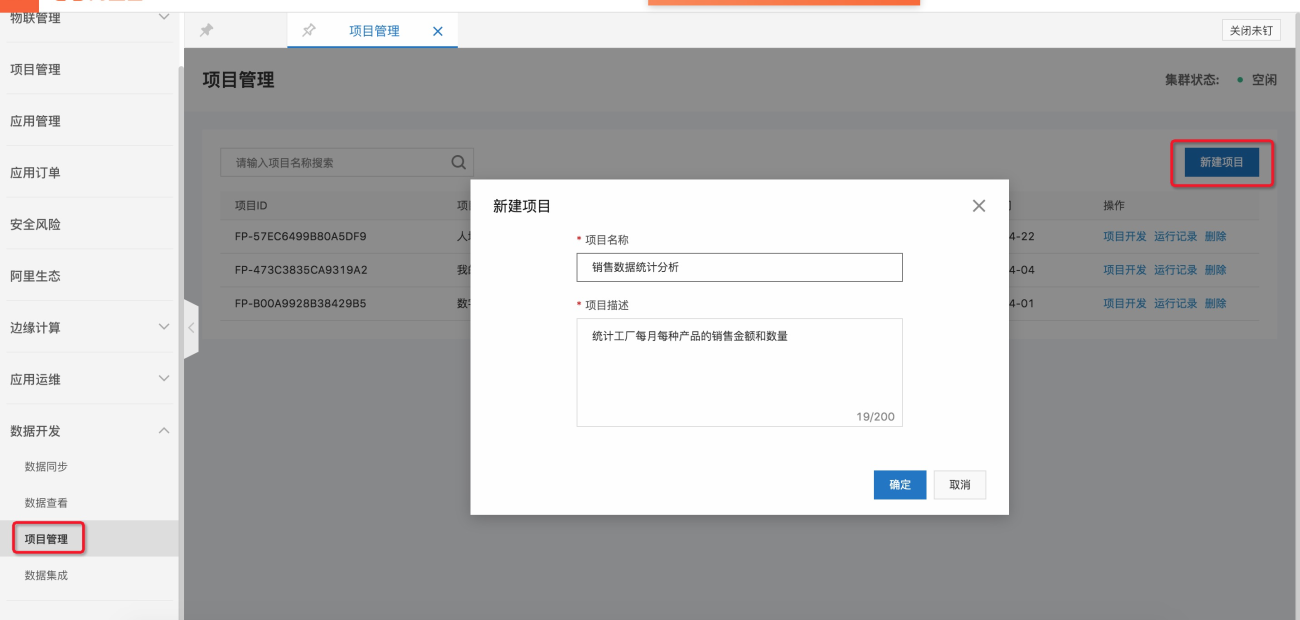Screen dimensions: 1300x620
Task: Open 应用订单 in the sidebar
Action: (x=35, y=173)
